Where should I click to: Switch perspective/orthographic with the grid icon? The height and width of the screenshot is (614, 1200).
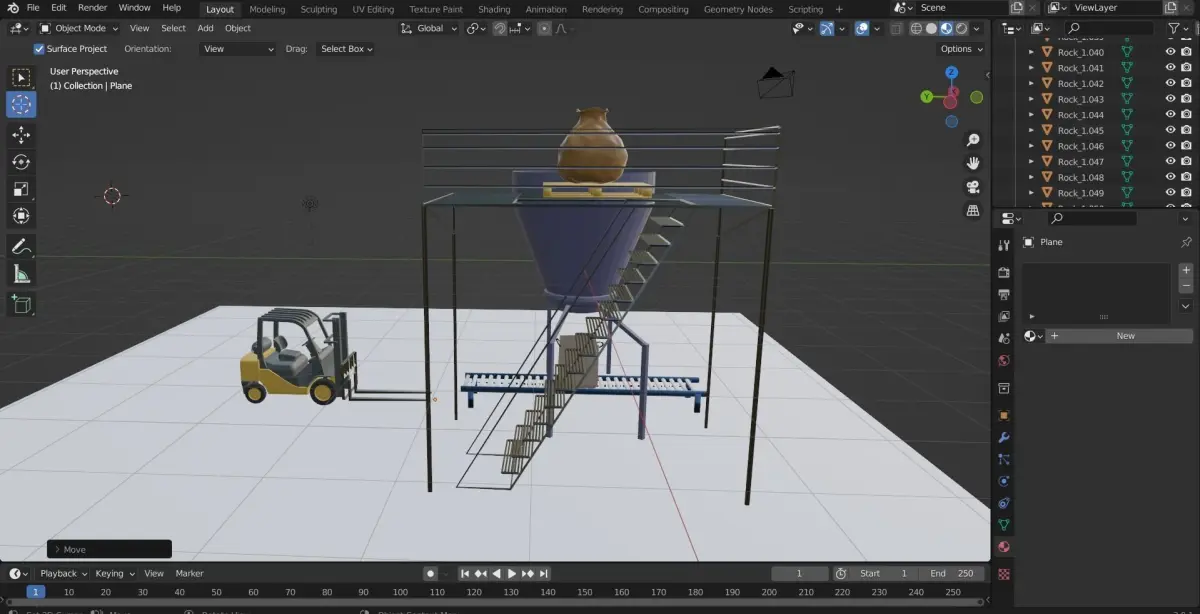[x=972, y=210]
